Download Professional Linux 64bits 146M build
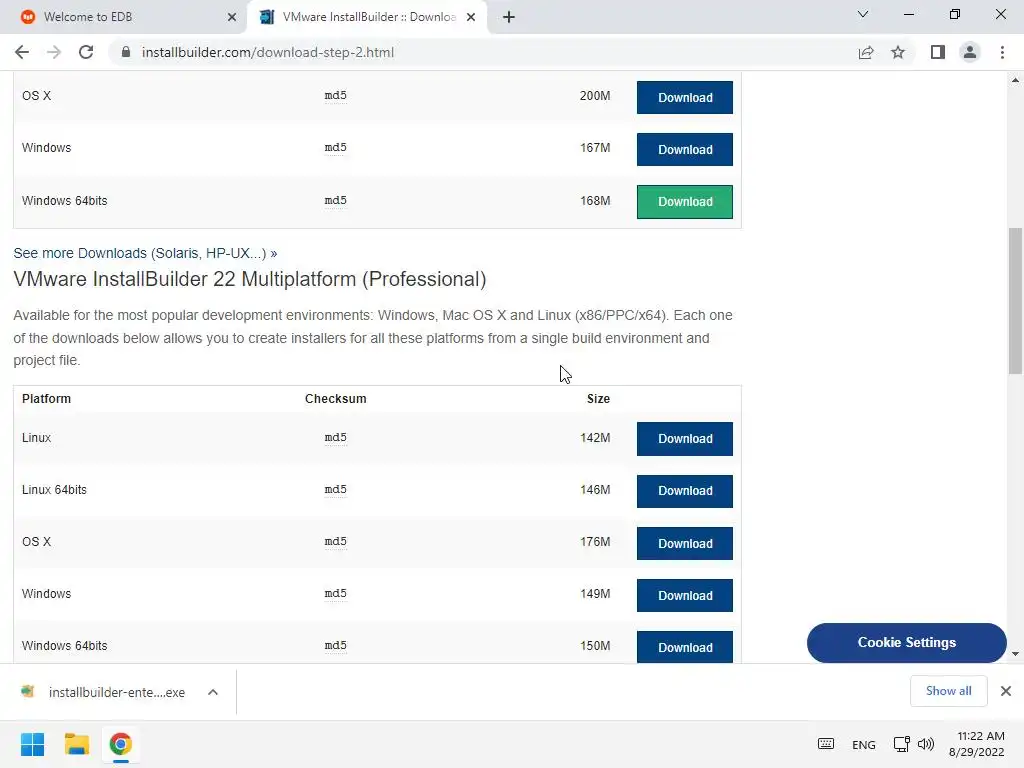 tap(684, 491)
